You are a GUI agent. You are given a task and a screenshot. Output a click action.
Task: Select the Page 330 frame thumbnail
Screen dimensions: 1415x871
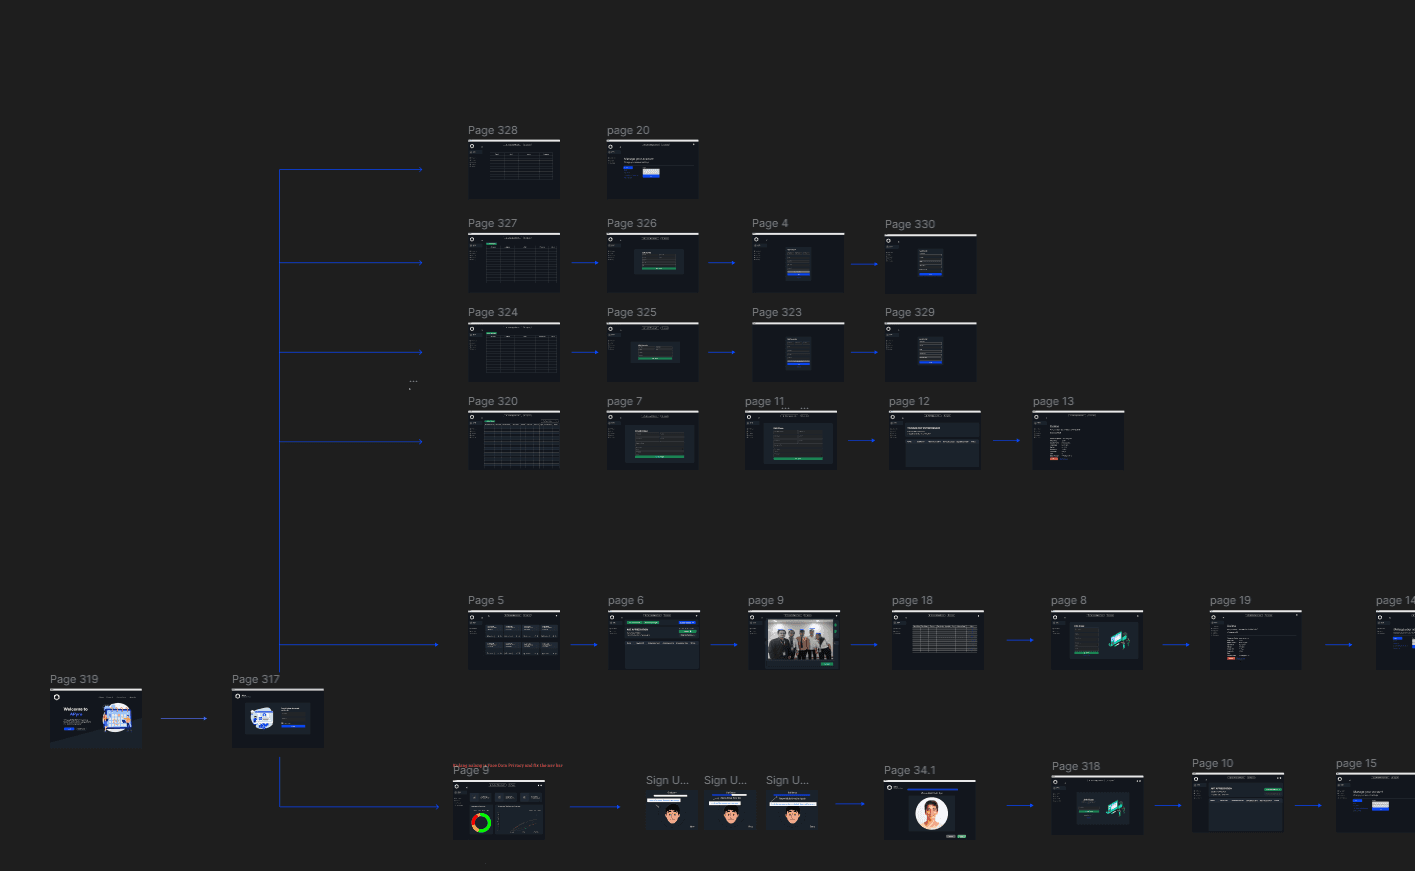930,264
